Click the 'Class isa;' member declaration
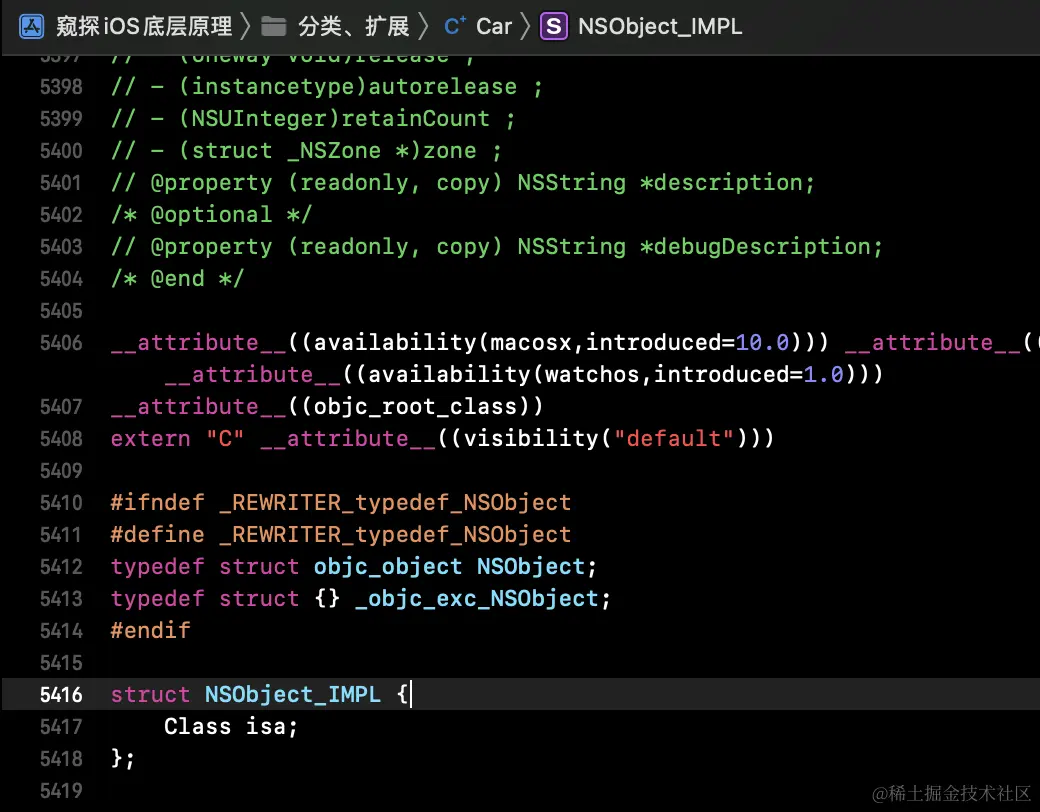Image resolution: width=1040 pixels, height=812 pixels. pos(231,726)
